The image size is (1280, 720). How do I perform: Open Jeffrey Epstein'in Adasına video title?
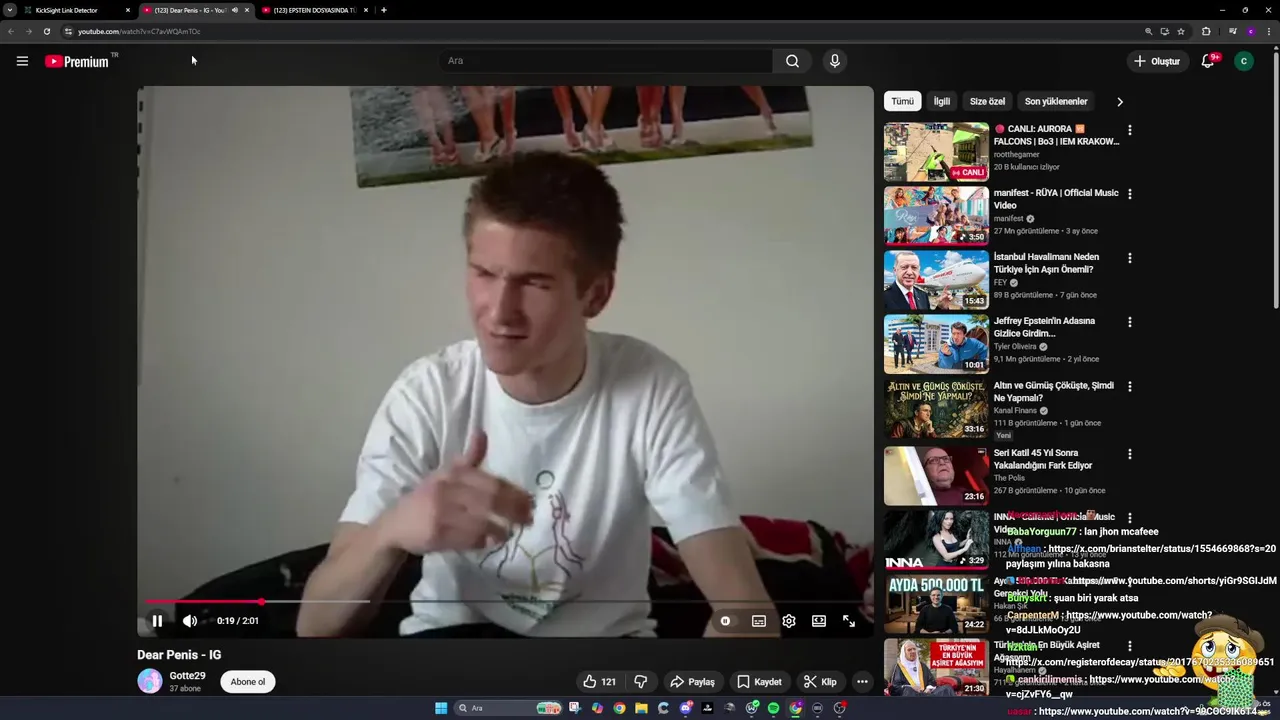tap(1044, 327)
